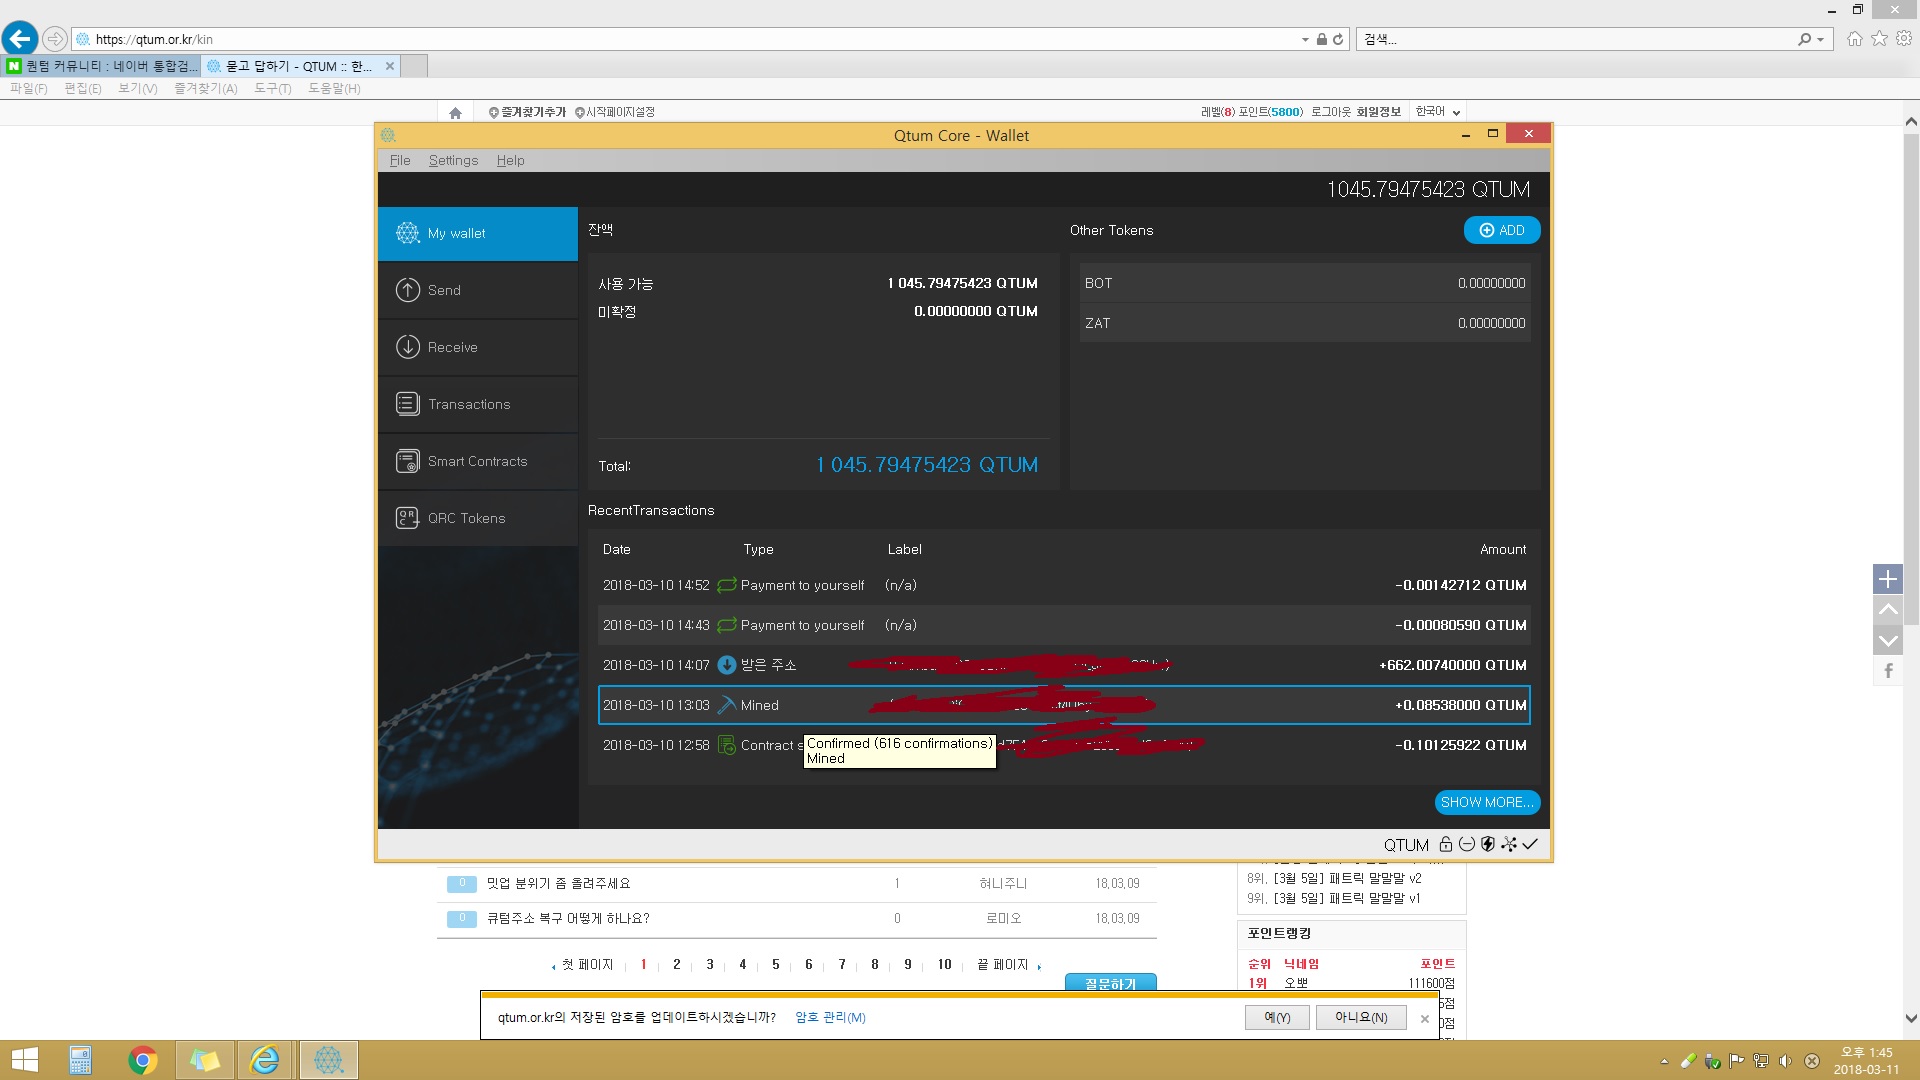Click the Mined pickaxe transaction icon
1920x1080 pixels.
pyautogui.click(x=727, y=705)
